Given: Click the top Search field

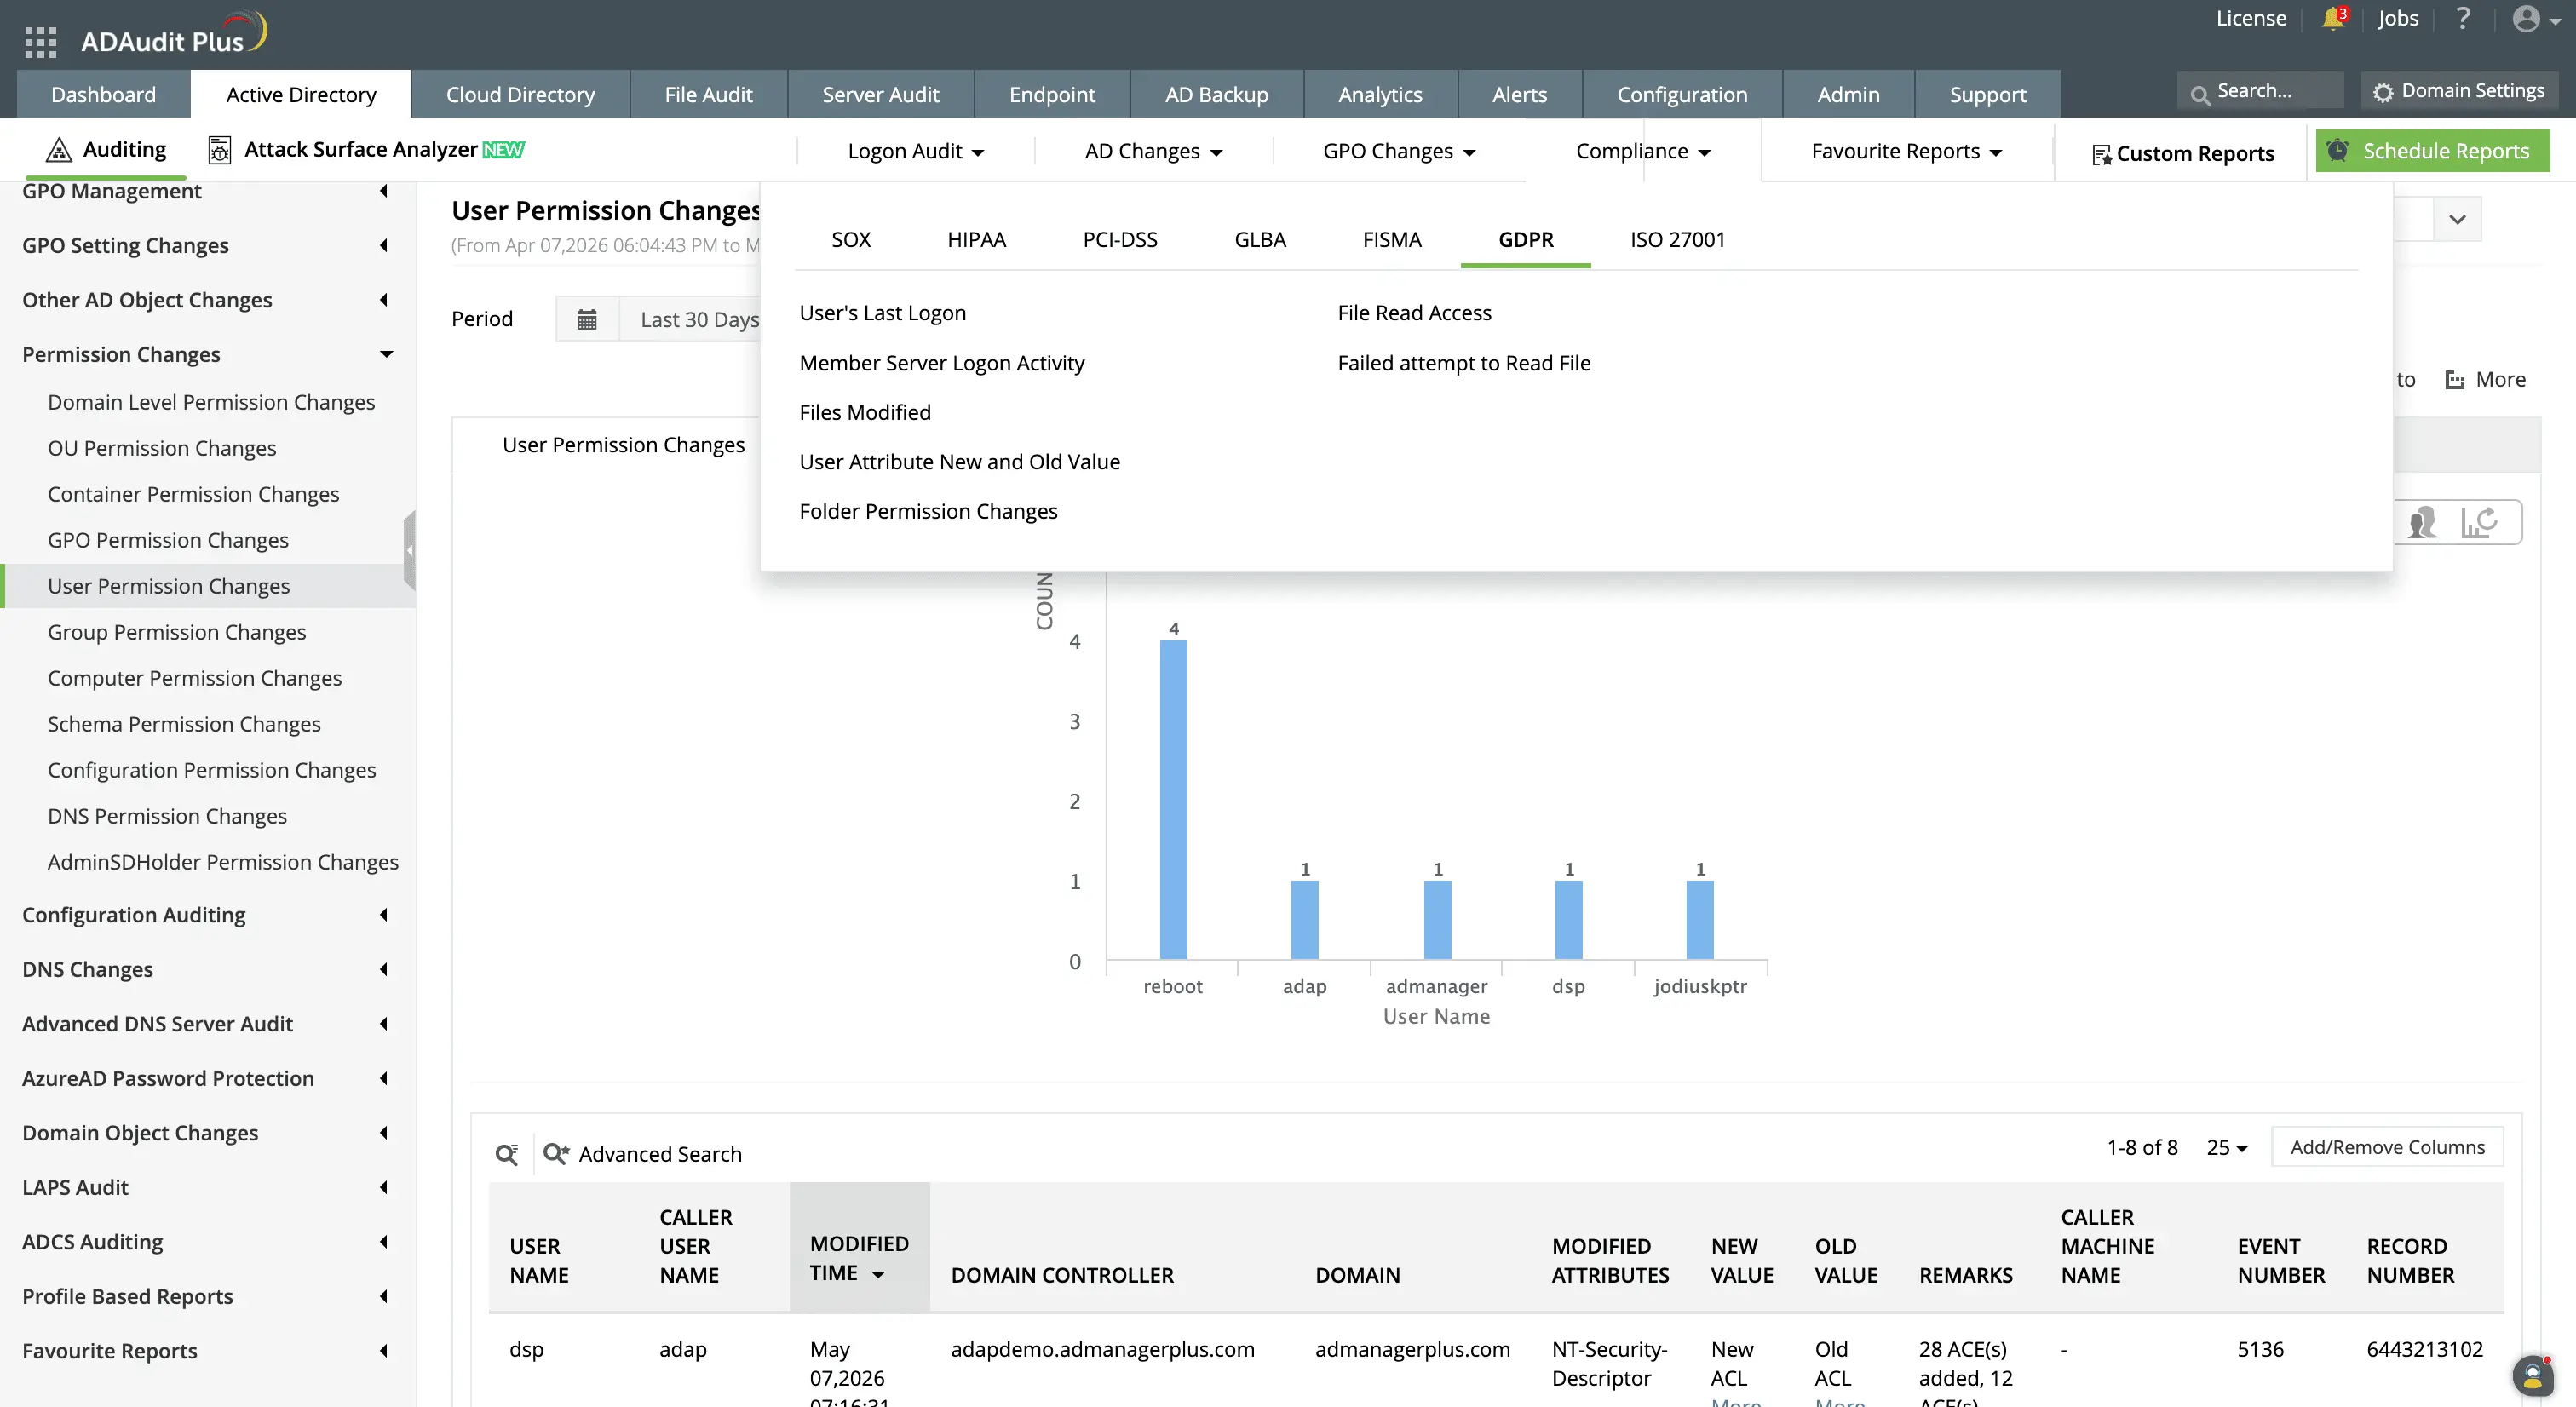Looking at the screenshot, I should (x=2260, y=91).
